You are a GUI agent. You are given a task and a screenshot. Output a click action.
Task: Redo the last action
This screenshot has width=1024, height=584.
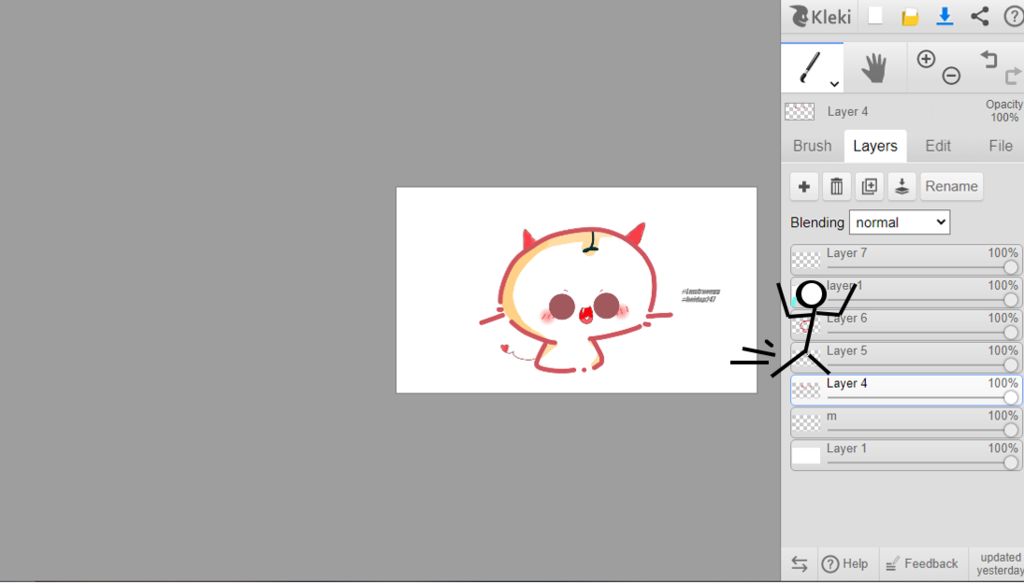(1014, 76)
